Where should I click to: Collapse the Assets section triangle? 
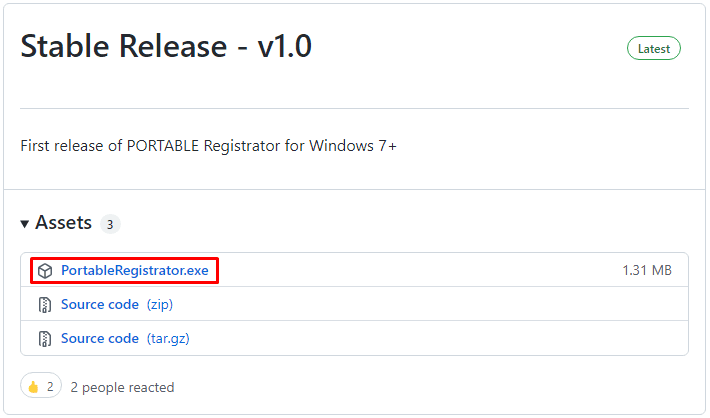tap(25, 223)
